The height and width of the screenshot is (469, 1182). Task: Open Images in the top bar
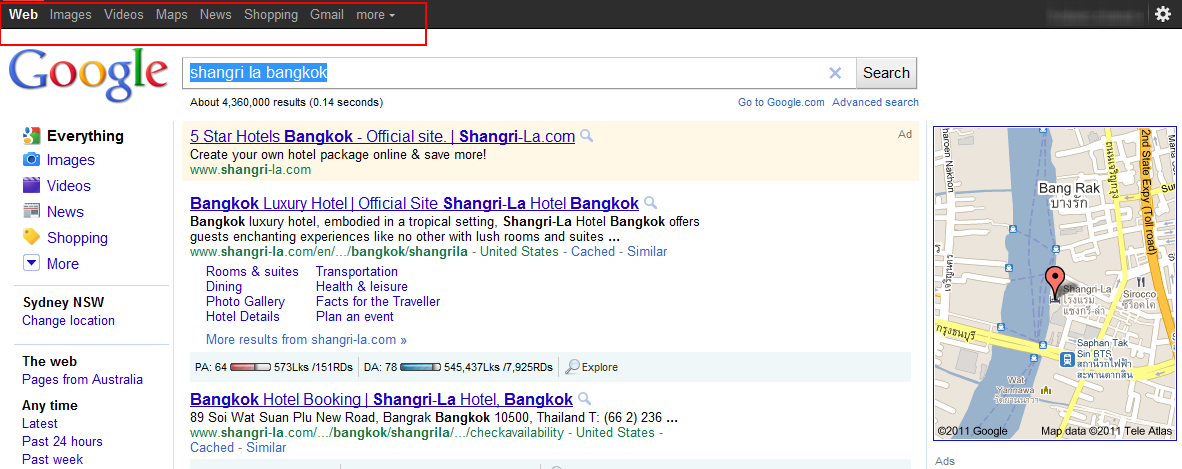pos(71,14)
